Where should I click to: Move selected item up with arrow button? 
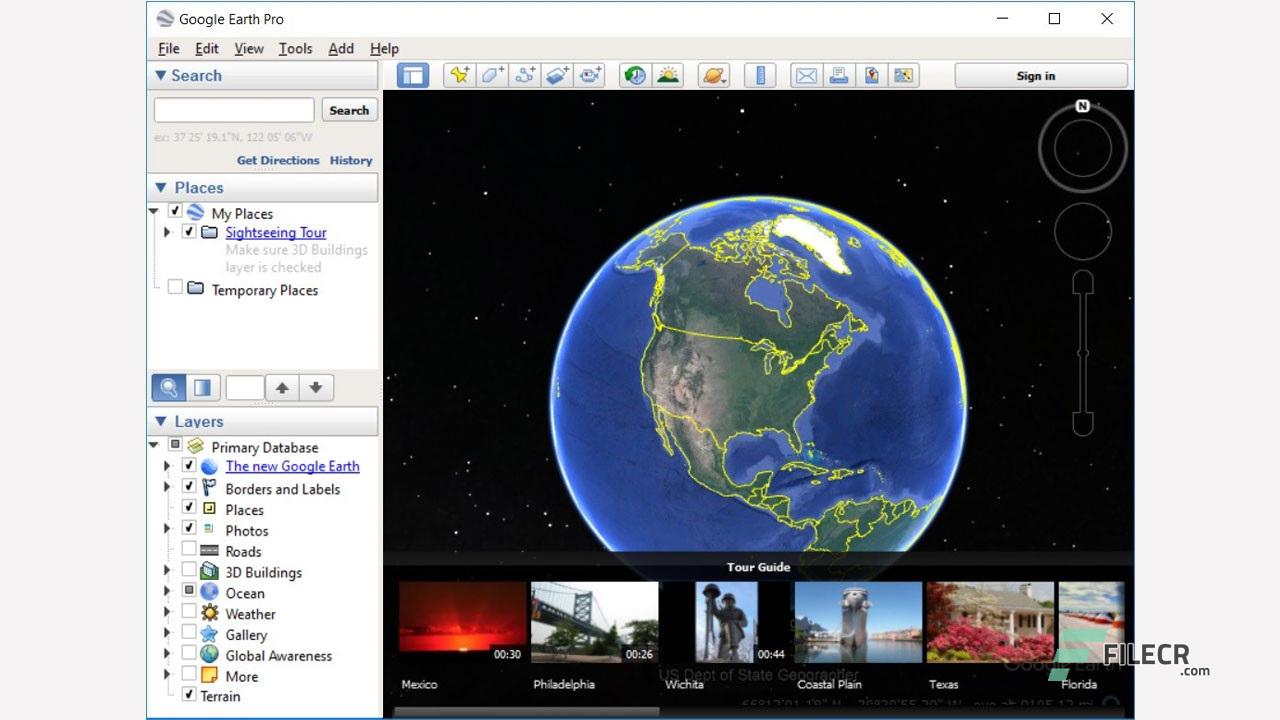coord(282,387)
